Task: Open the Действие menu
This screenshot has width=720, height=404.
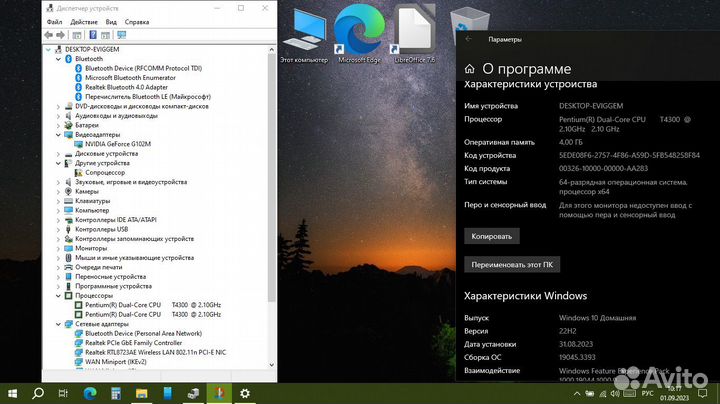Action: (84, 22)
